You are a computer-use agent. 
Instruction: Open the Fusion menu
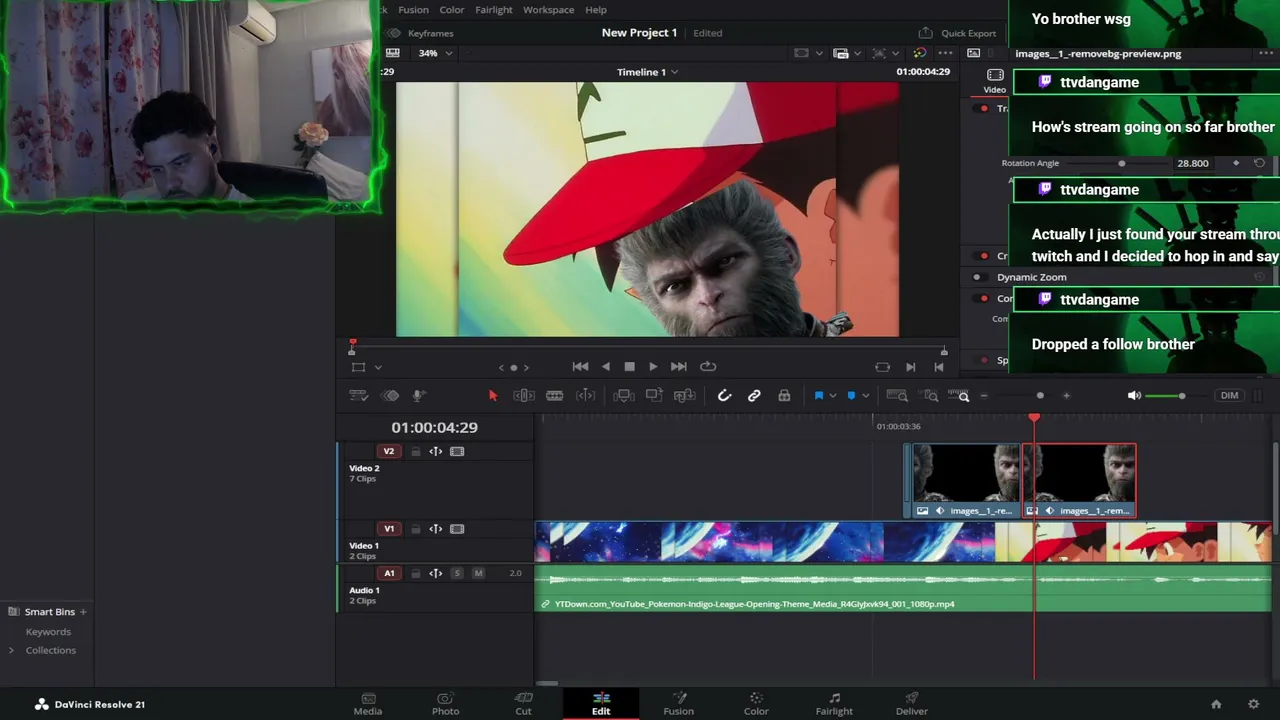pyautogui.click(x=413, y=10)
